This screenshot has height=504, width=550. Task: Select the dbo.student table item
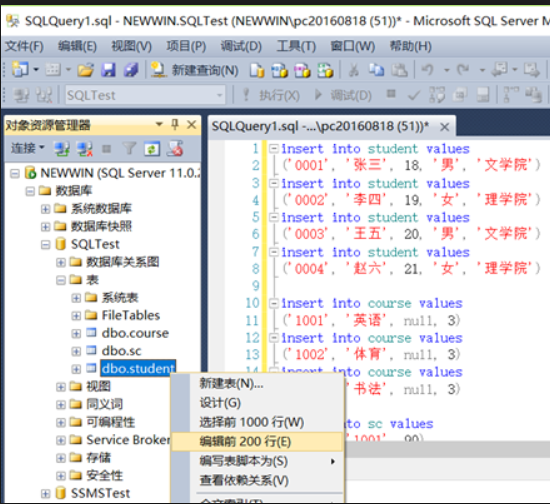138,368
